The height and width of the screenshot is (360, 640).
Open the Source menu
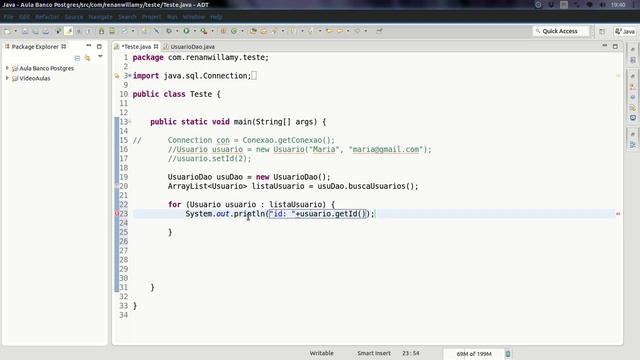pos(74,17)
